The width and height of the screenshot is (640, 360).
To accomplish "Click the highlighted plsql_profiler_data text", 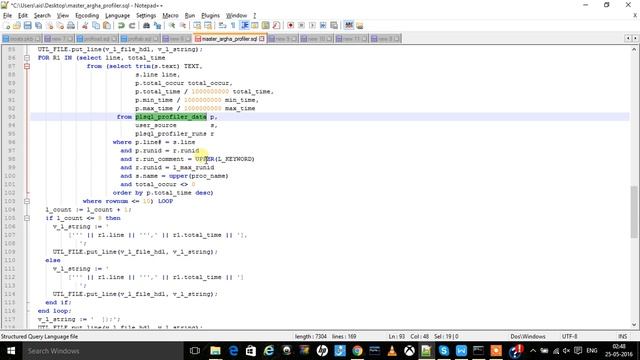I will pos(171,117).
